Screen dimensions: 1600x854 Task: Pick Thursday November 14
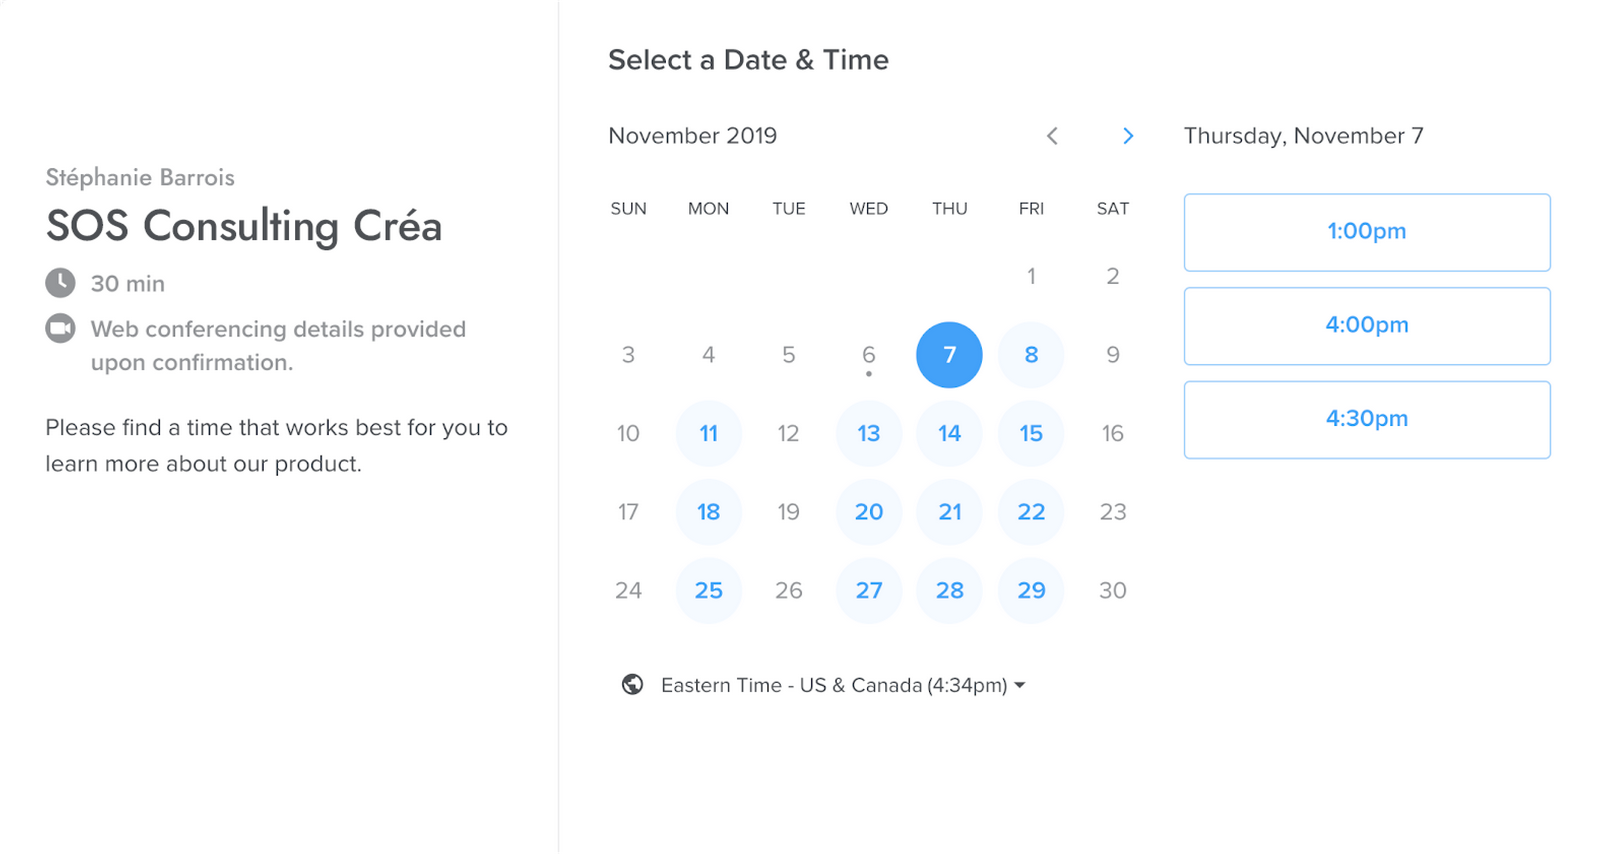949,433
